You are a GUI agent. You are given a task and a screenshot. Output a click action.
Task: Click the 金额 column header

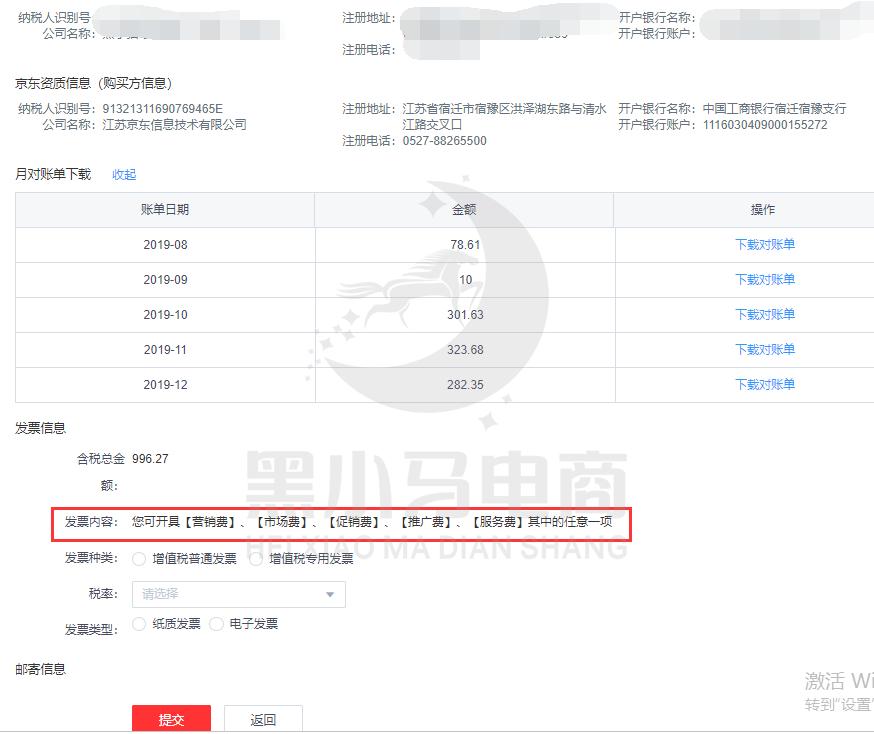click(x=463, y=209)
